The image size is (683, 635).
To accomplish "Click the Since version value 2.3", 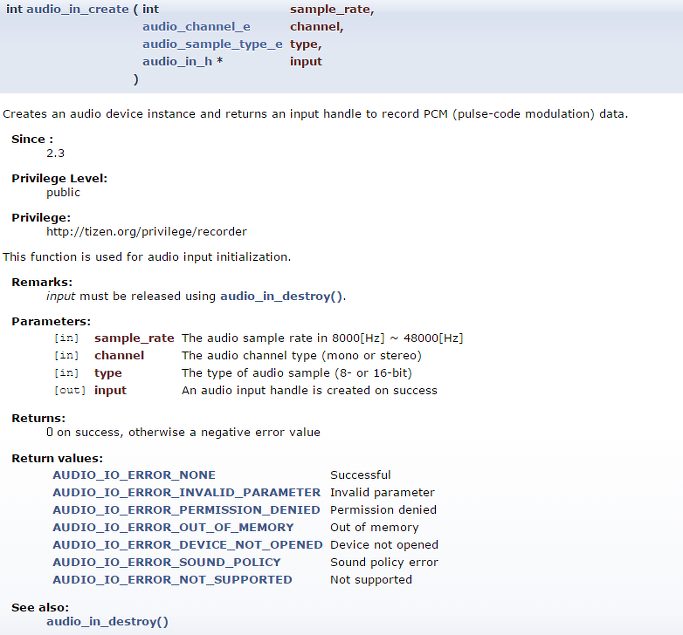I will point(55,153).
